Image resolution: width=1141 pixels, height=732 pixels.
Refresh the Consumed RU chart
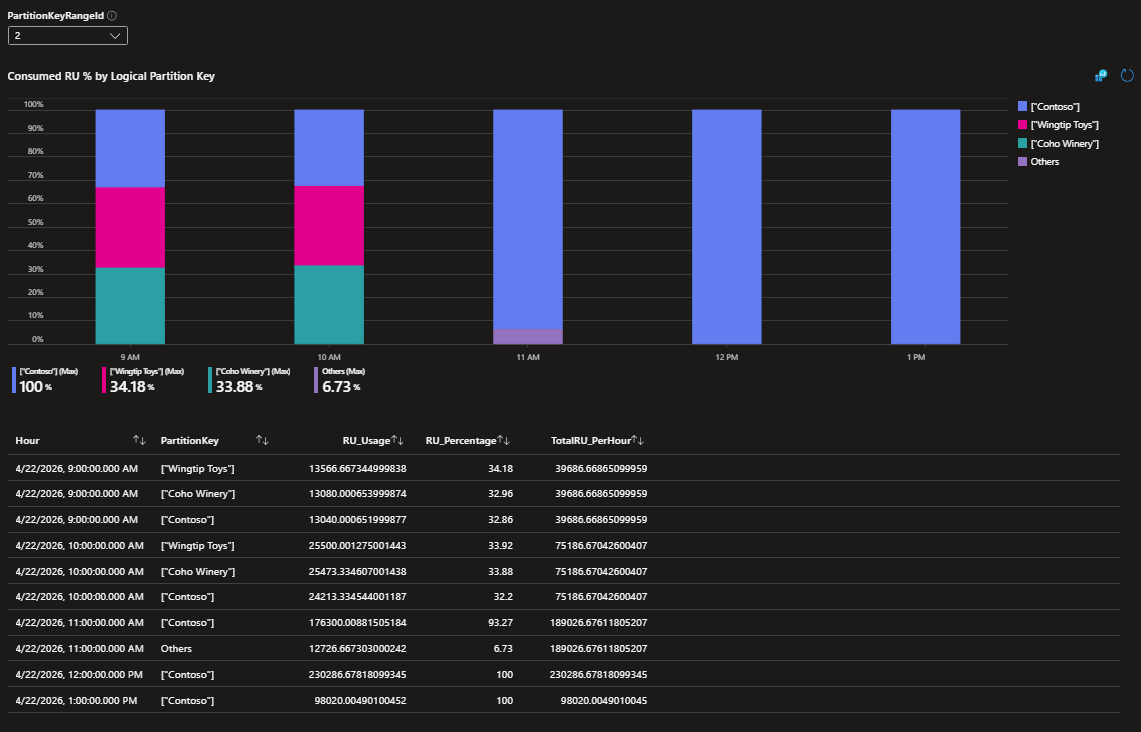pyautogui.click(x=1127, y=76)
